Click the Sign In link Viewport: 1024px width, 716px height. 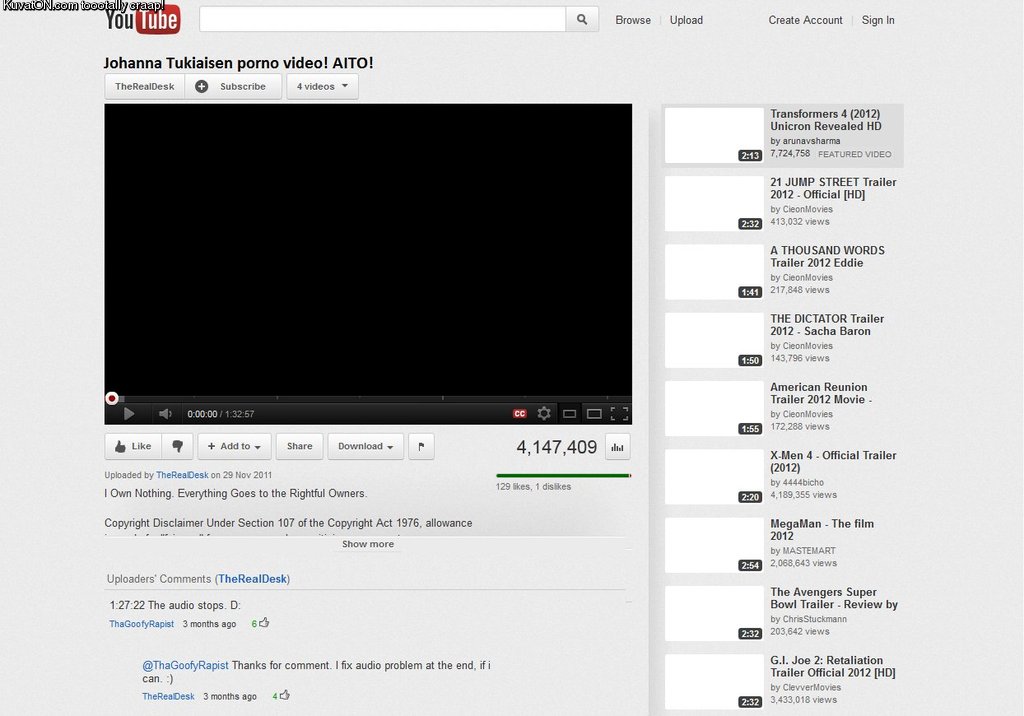[x=878, y=20]
